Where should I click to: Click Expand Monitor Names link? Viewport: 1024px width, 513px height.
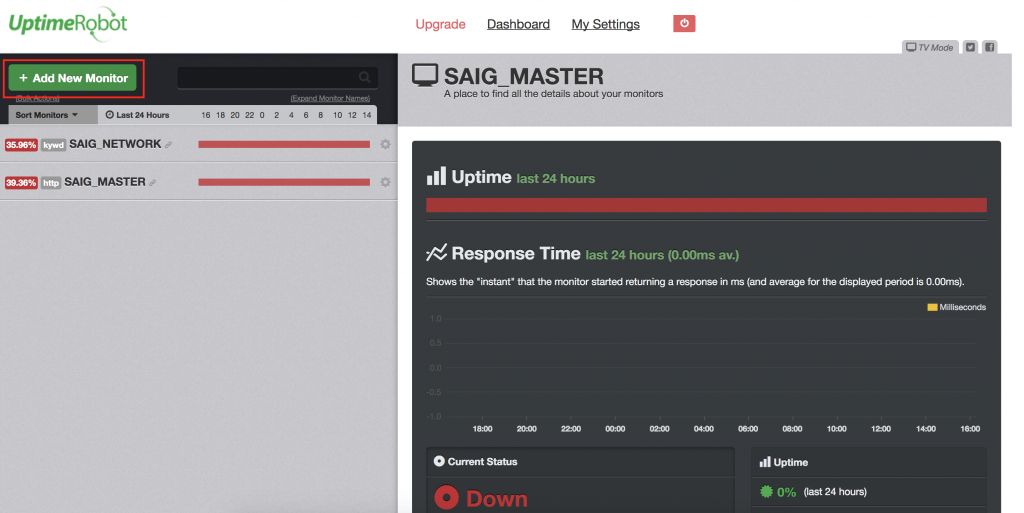click(x=330, y=98)
